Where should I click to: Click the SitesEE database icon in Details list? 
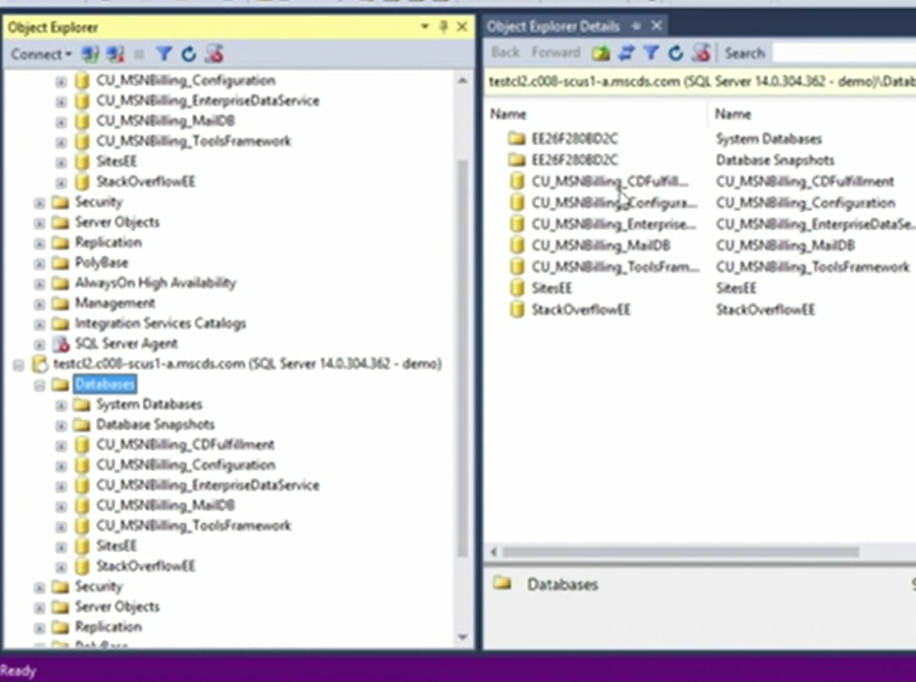click(517, 288)
